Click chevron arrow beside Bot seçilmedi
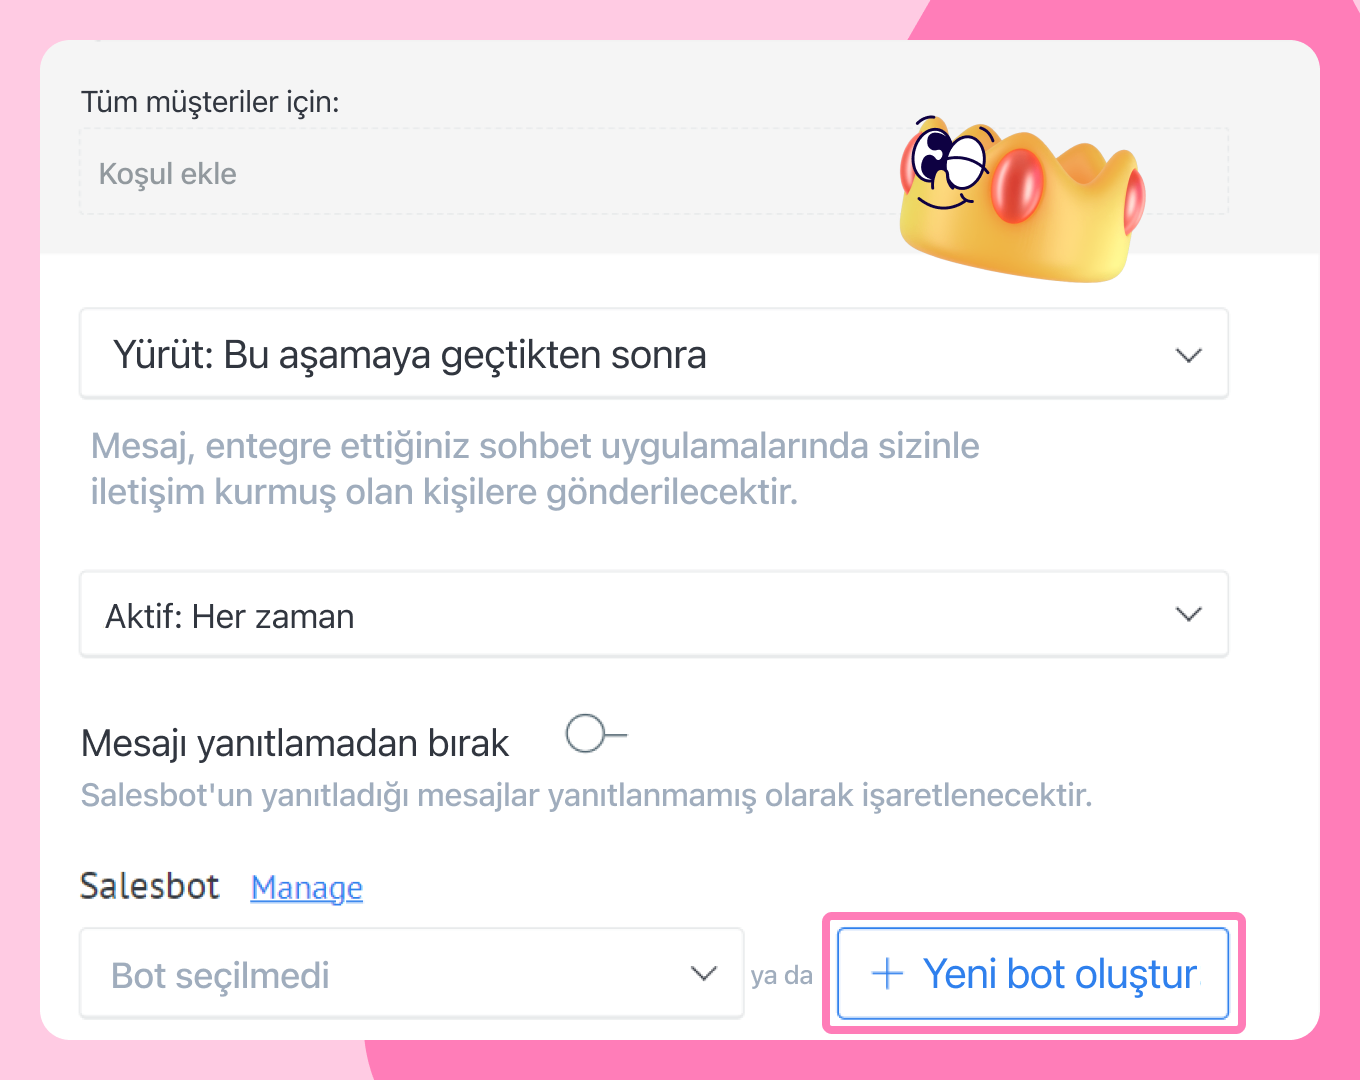This screenshot has width=1360, height=1080. coord(704,973)
